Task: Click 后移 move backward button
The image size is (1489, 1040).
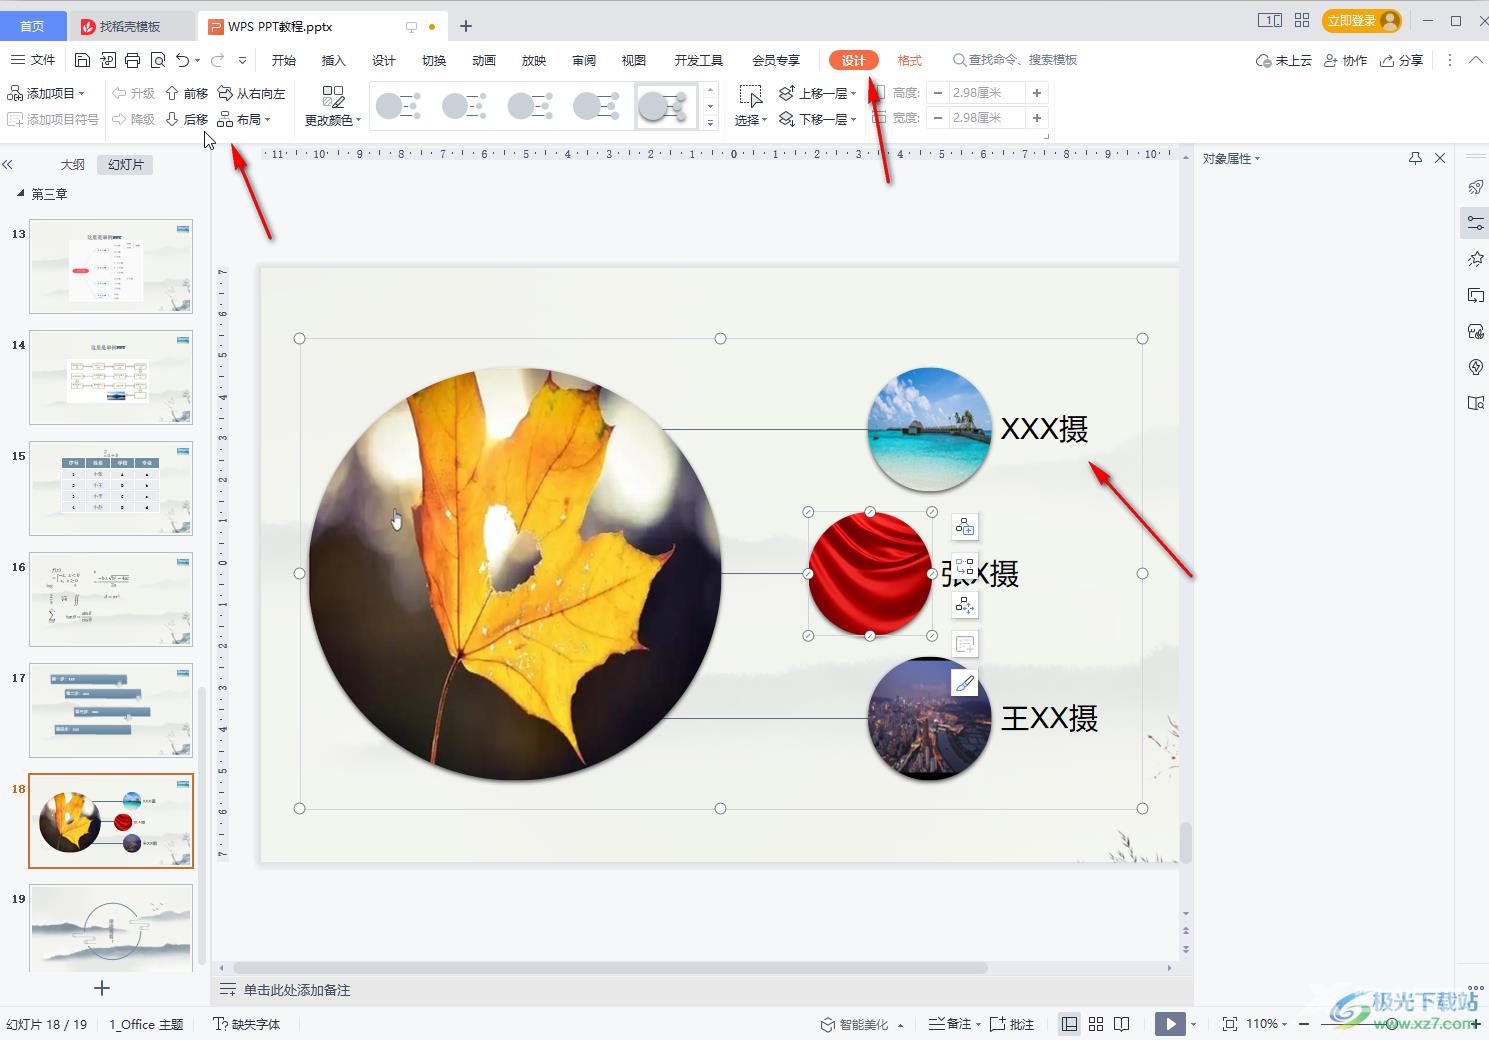Action: (187, 119)
